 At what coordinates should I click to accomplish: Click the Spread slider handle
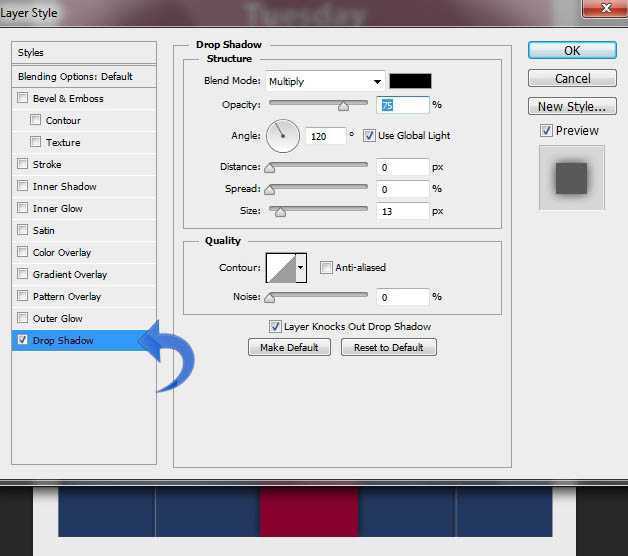click(270, 190)
